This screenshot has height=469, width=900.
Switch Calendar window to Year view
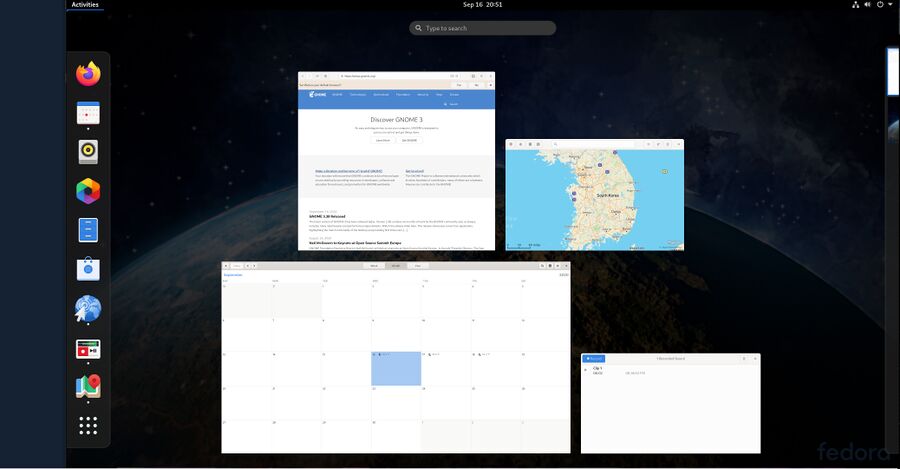417,266
